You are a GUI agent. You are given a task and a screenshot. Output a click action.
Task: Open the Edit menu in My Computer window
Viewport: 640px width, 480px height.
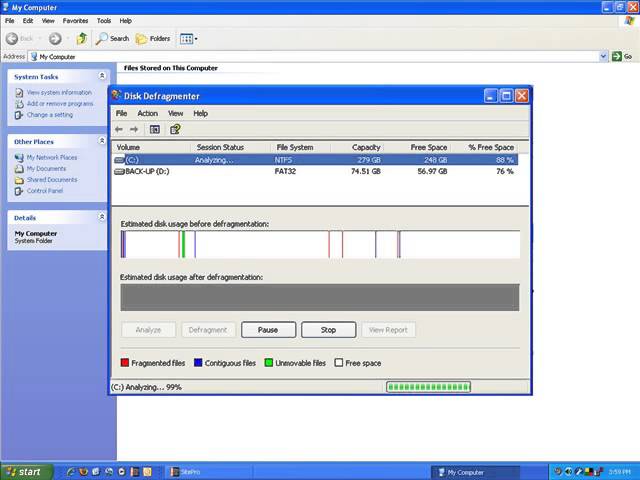pyautogui.click(x=28, y=20)
